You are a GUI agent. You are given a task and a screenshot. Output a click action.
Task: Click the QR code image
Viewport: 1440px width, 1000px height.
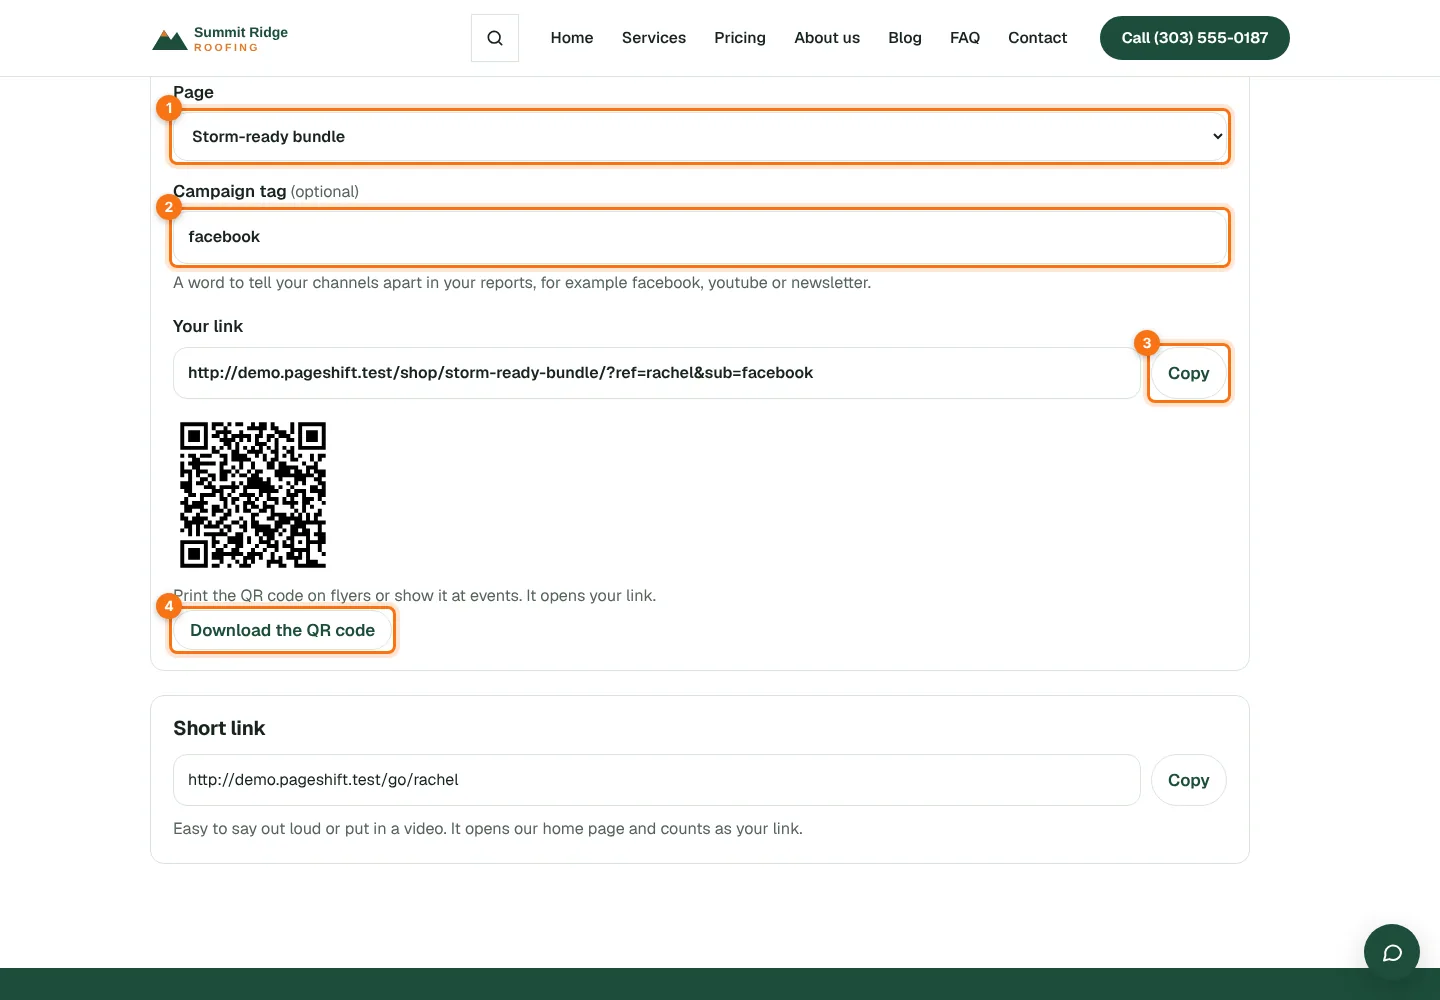point(253,495)
